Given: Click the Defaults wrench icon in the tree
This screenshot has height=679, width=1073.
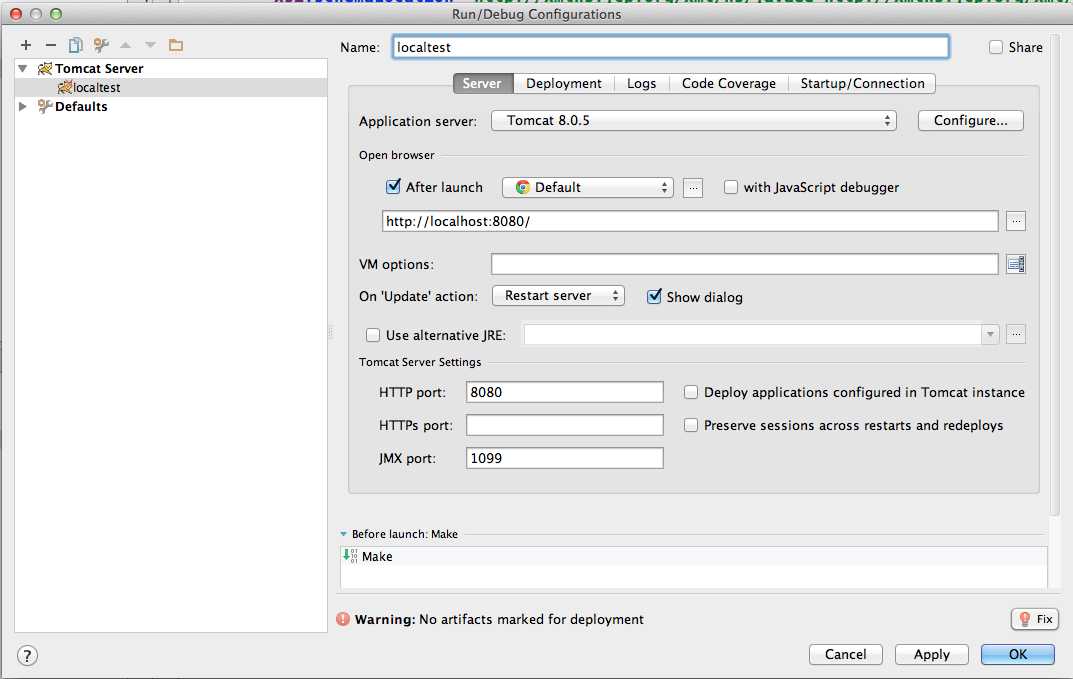Looking at the screenshot, I should (x=45, y=106).
